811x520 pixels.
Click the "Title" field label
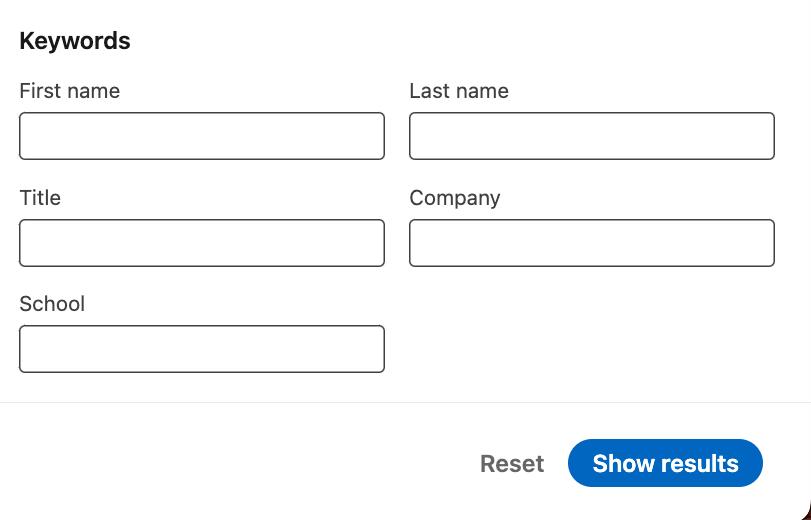pos(40,198)
